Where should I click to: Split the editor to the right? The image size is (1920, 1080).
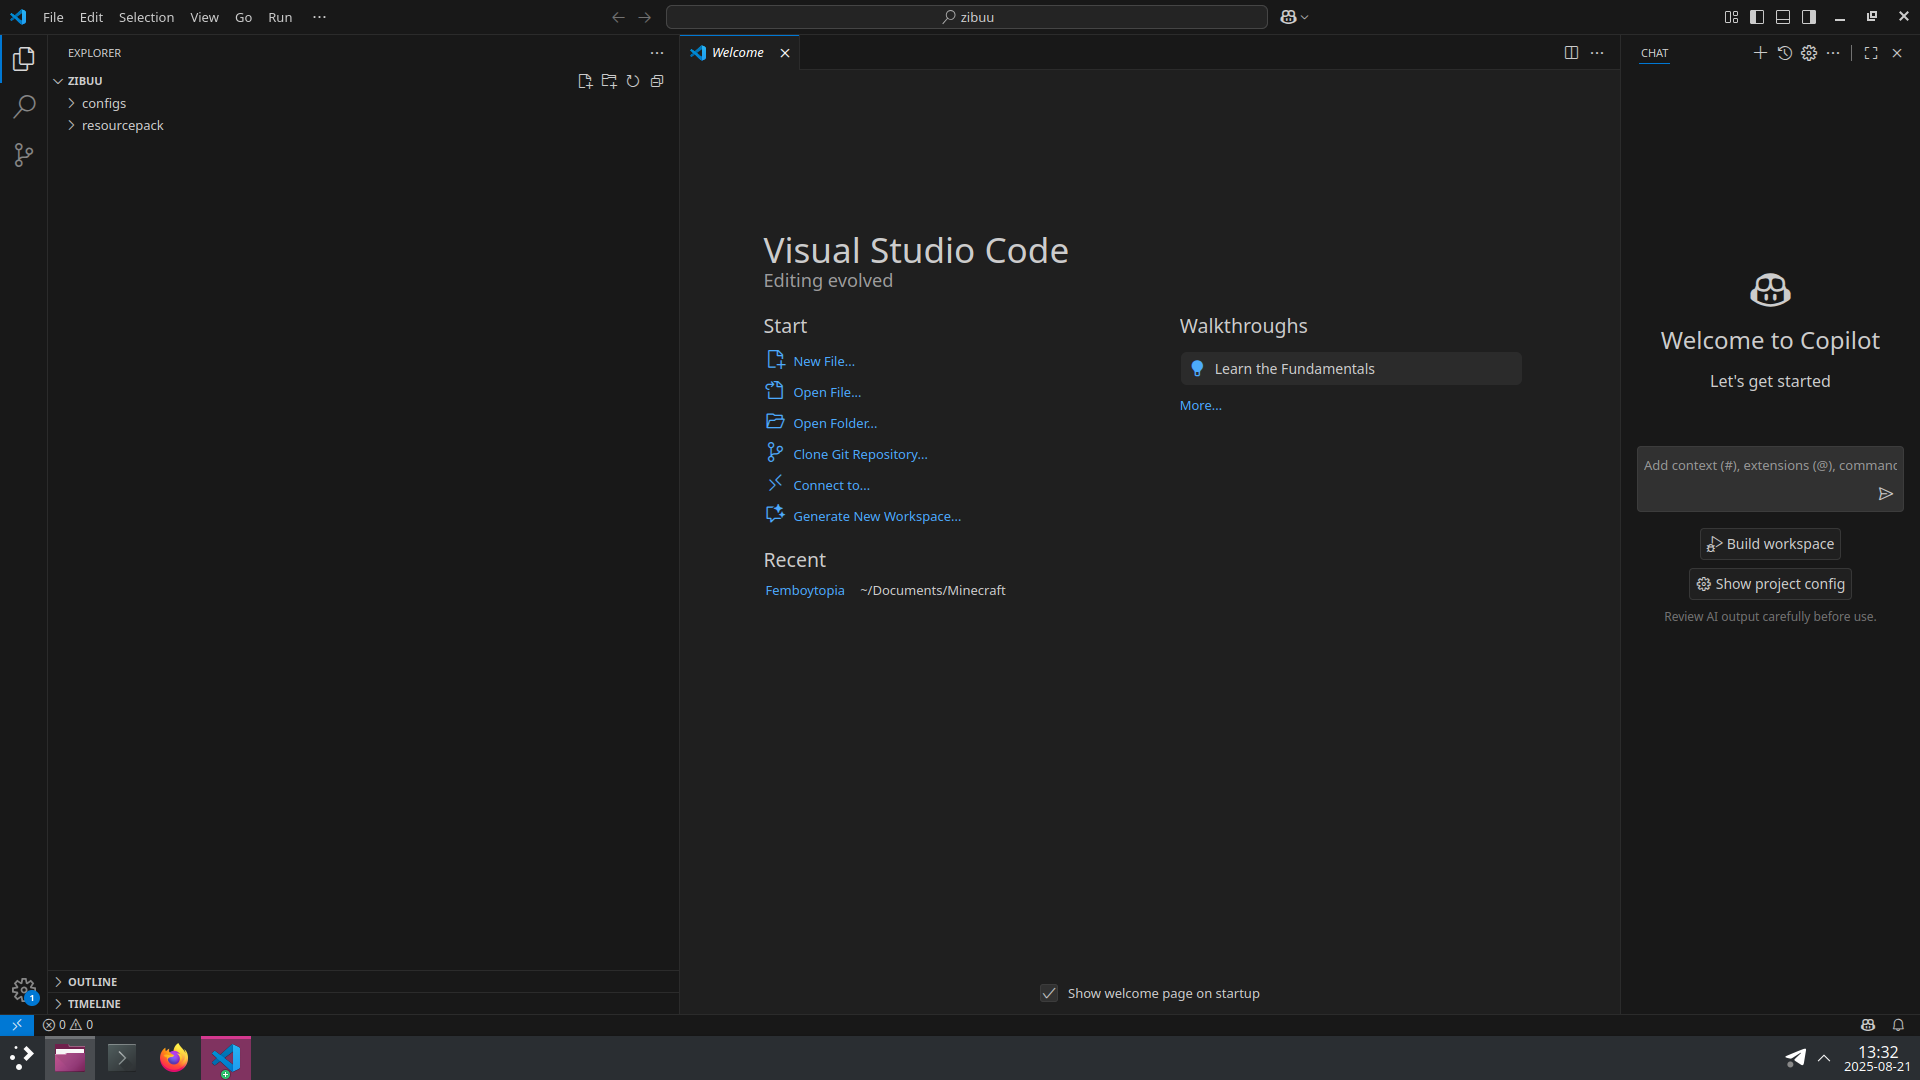pyautogui.click(x=1571, y=53)
